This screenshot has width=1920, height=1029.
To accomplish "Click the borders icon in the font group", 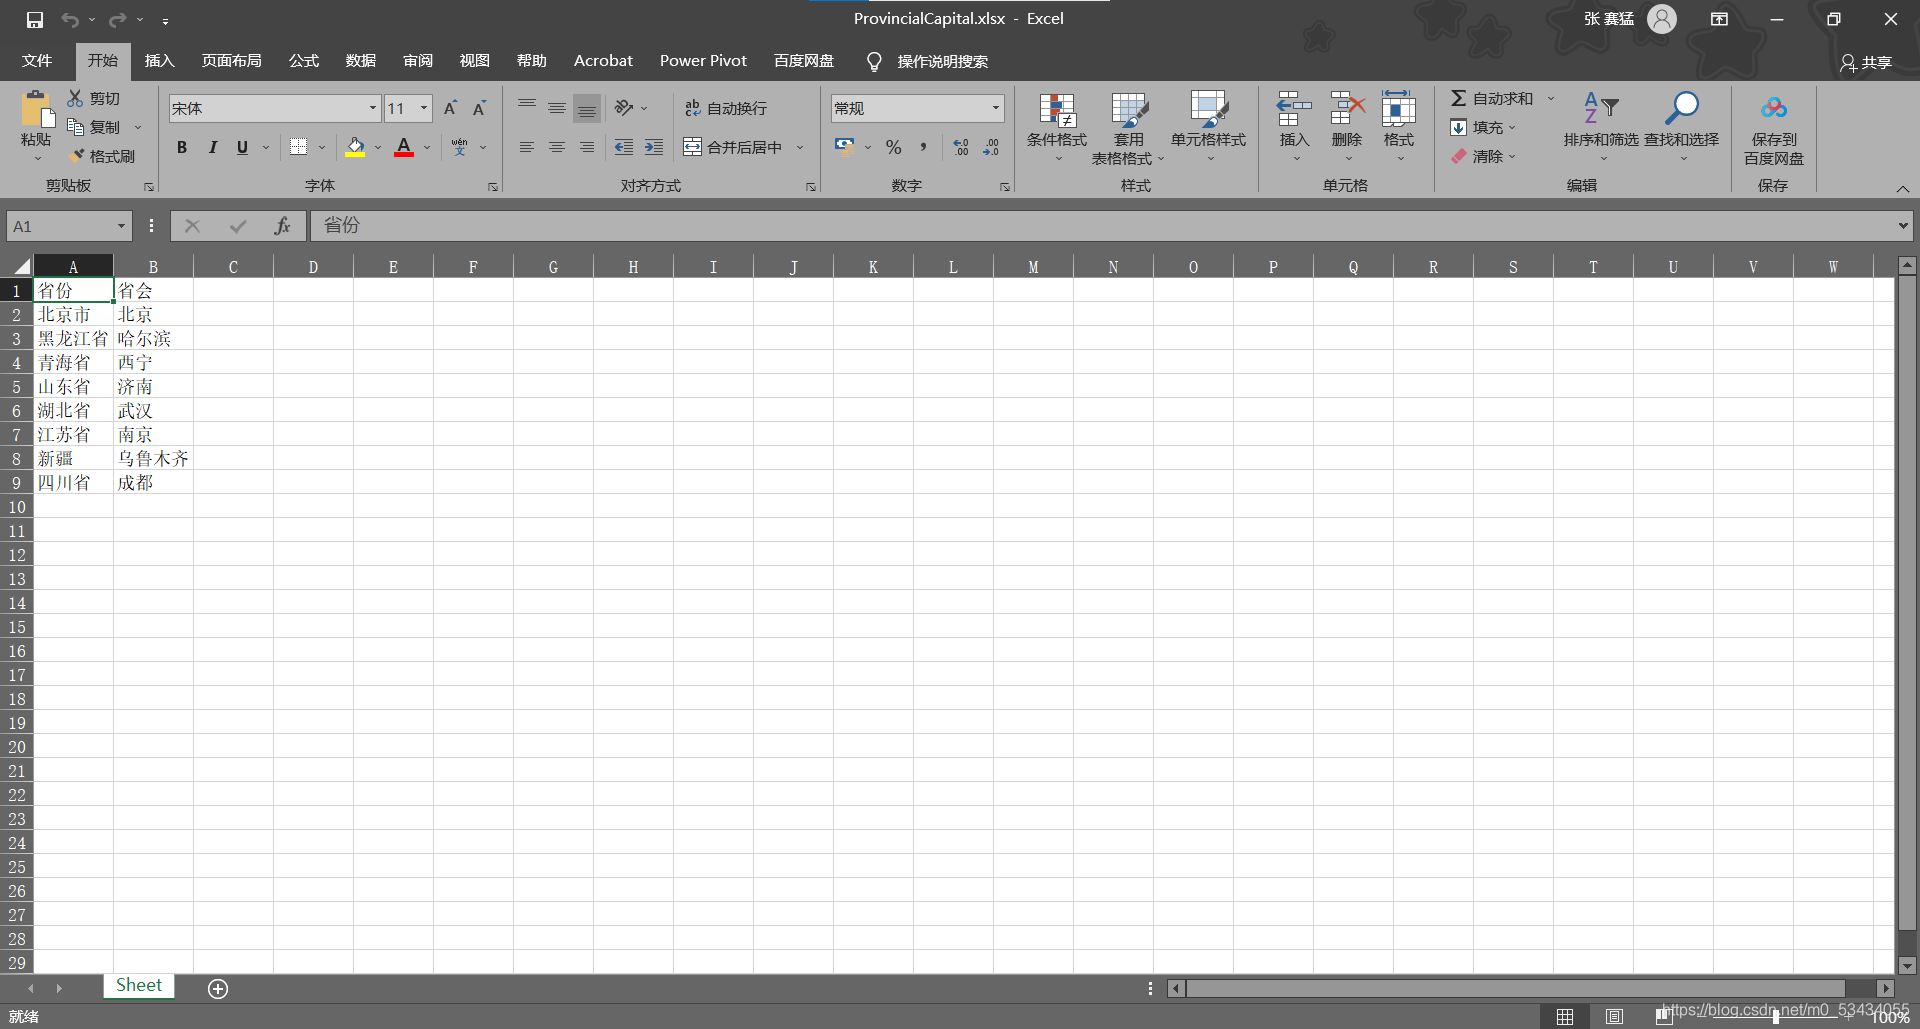I will pyautogui.click(x=298, y=147).
